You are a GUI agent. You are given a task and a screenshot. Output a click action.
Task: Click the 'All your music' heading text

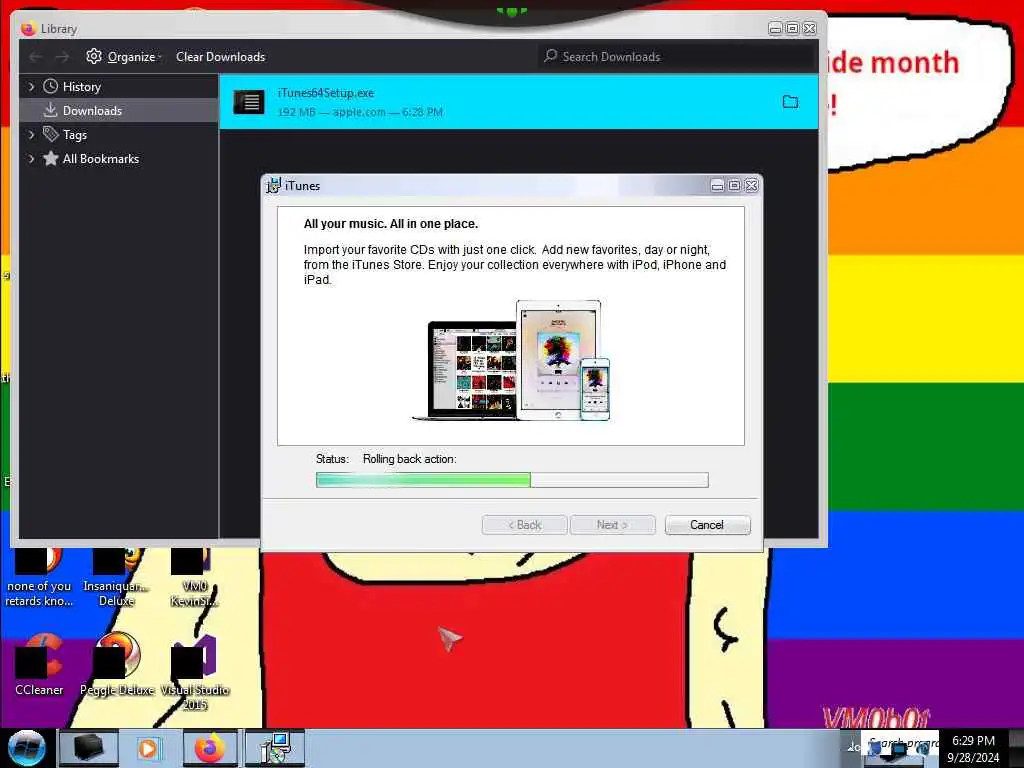(x=391, y=224)
